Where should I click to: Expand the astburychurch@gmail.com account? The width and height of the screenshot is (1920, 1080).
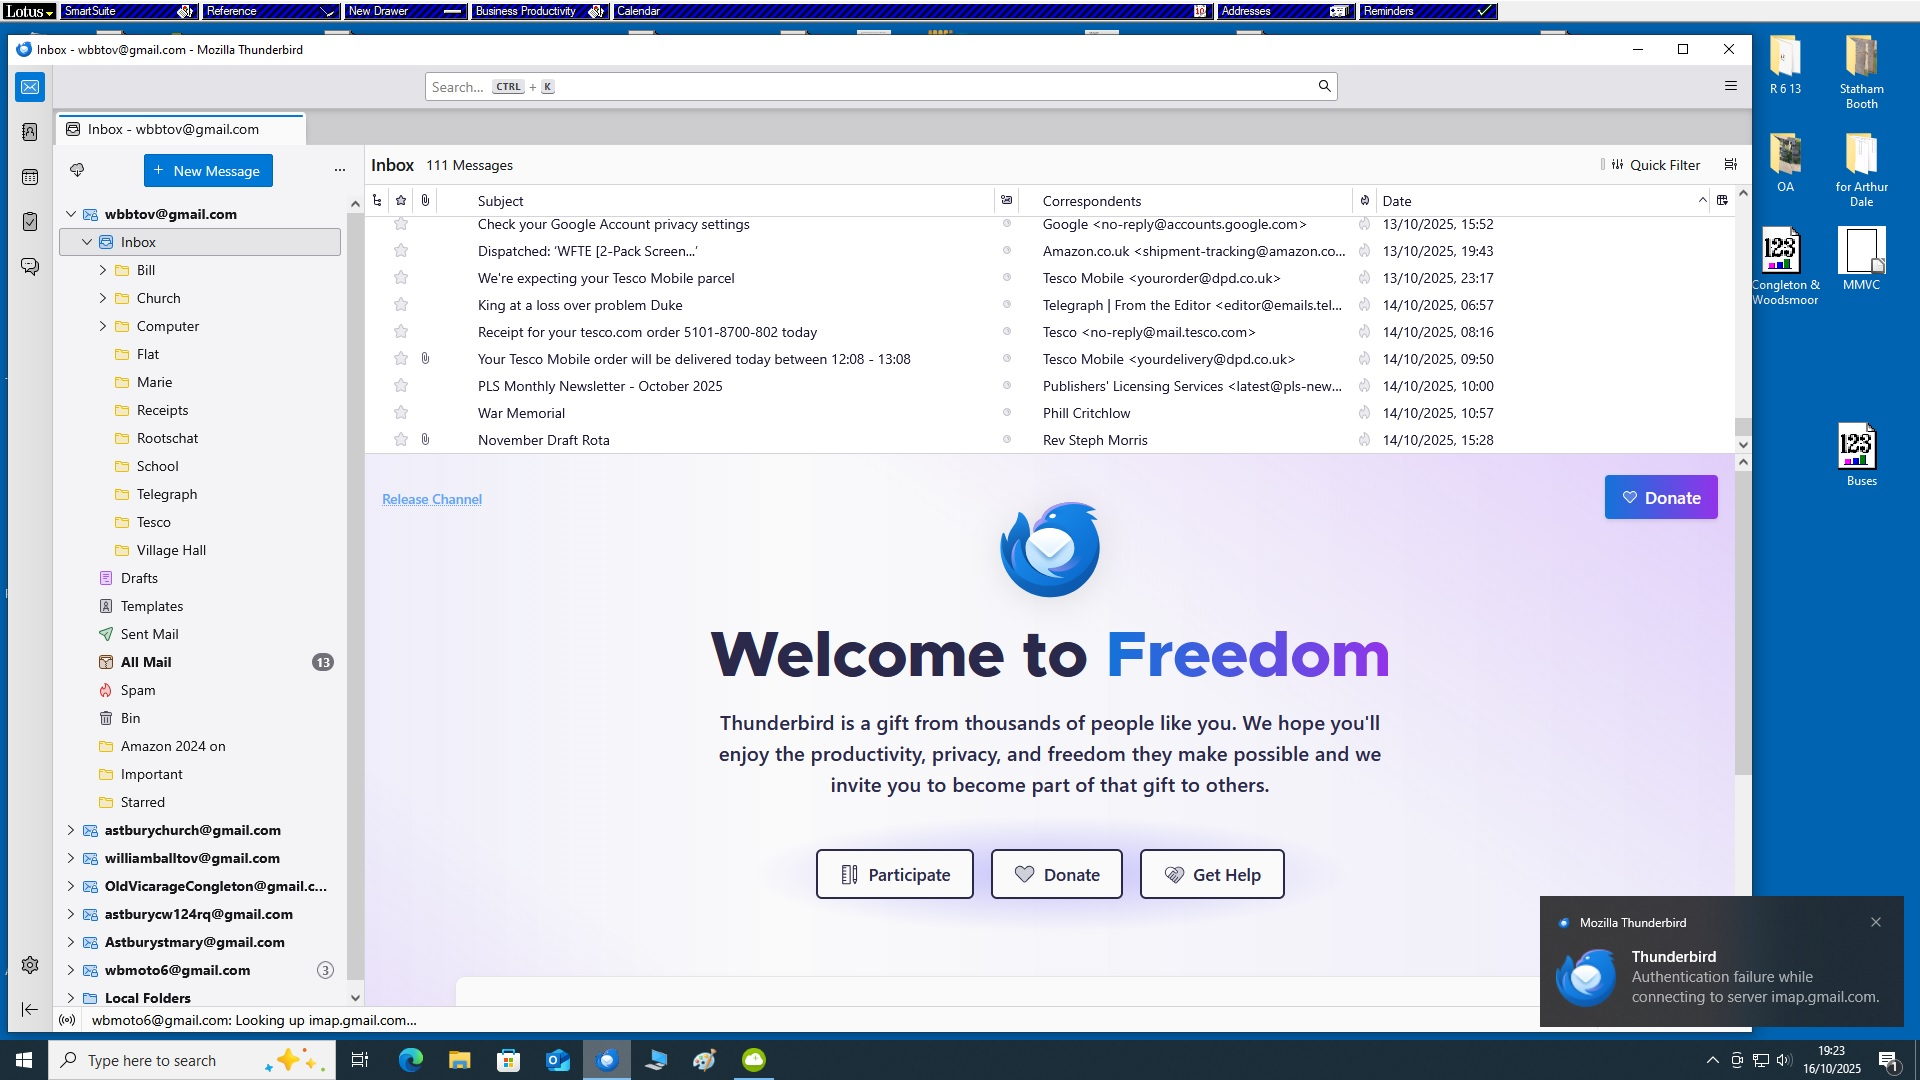click(70, 830)
